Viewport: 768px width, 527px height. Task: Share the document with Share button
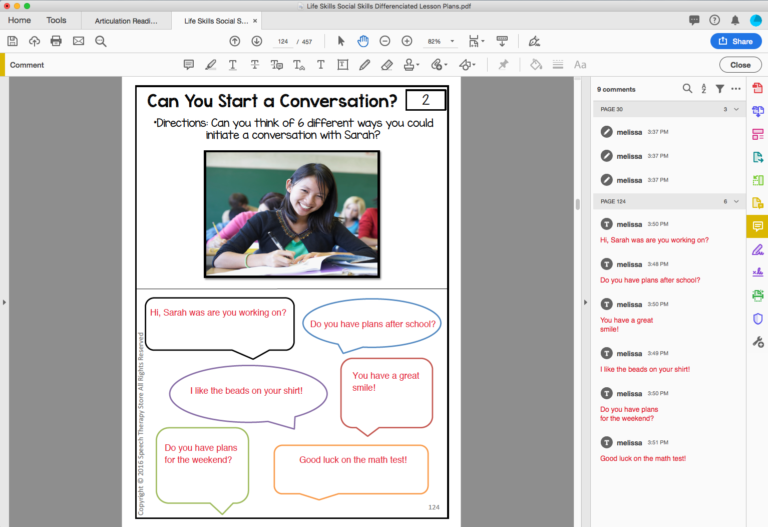(x=736, y=41)
